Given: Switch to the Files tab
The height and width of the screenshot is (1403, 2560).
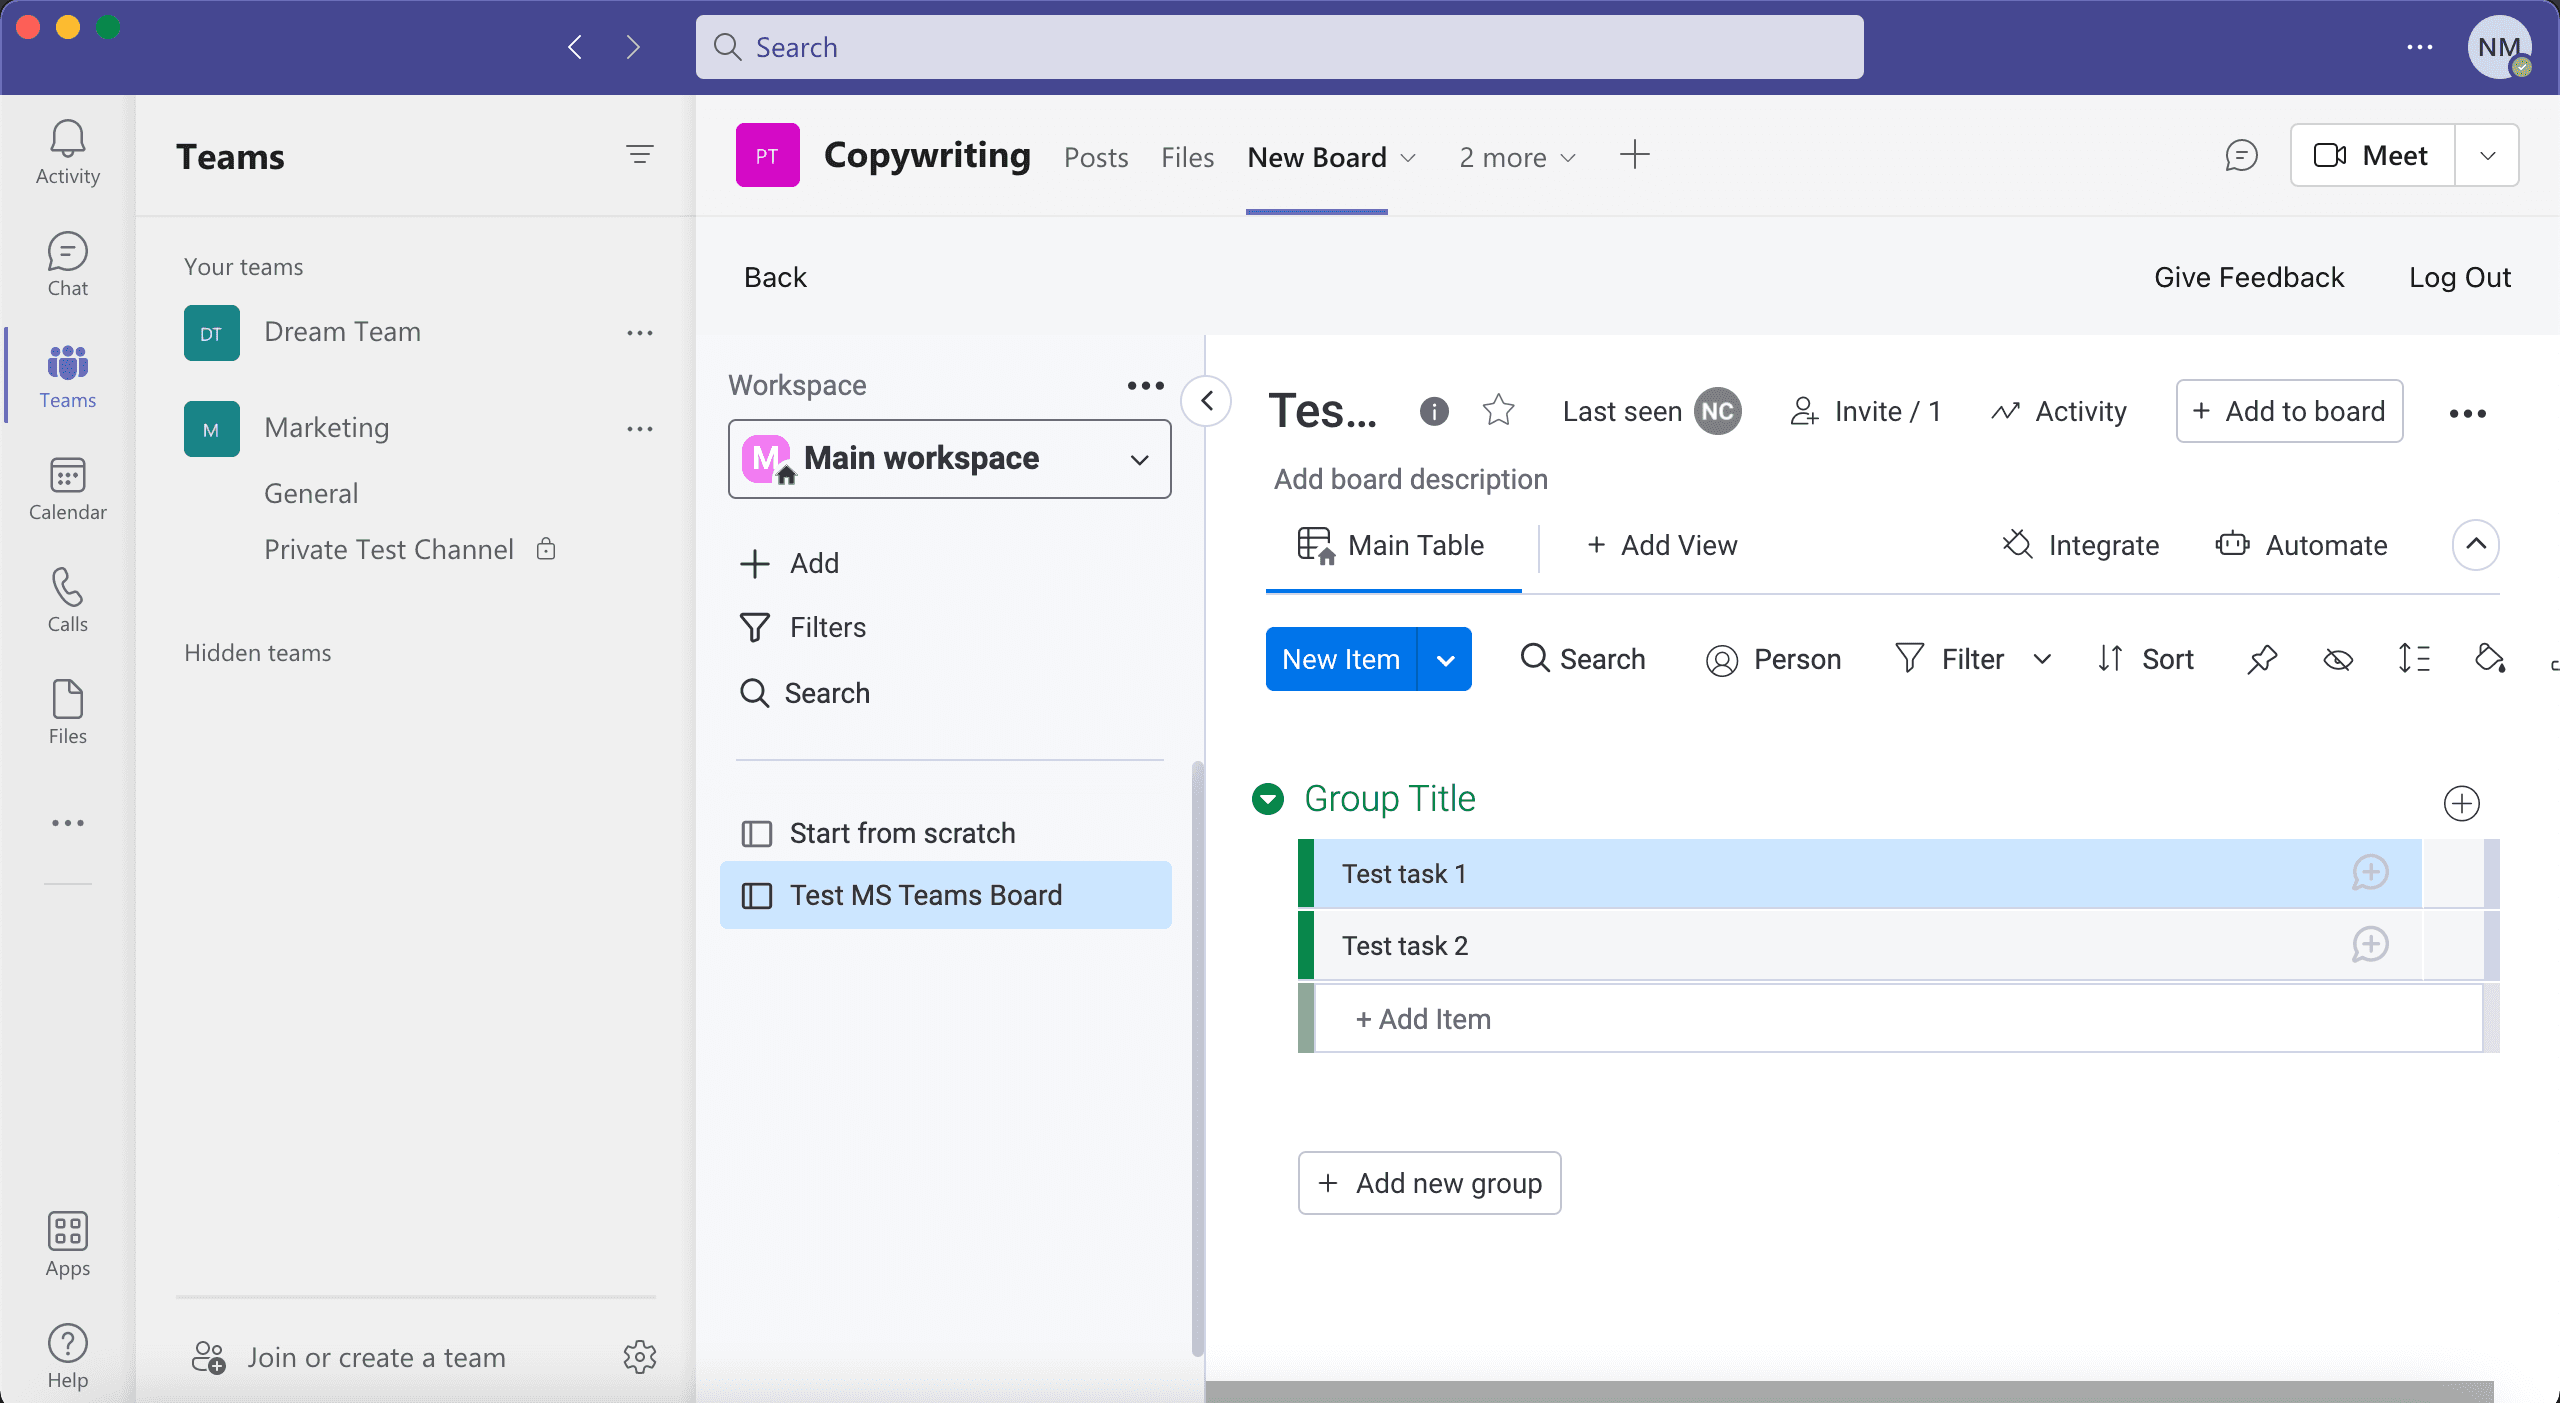Looking at the screenshot, I should (x=1187, y=158).
